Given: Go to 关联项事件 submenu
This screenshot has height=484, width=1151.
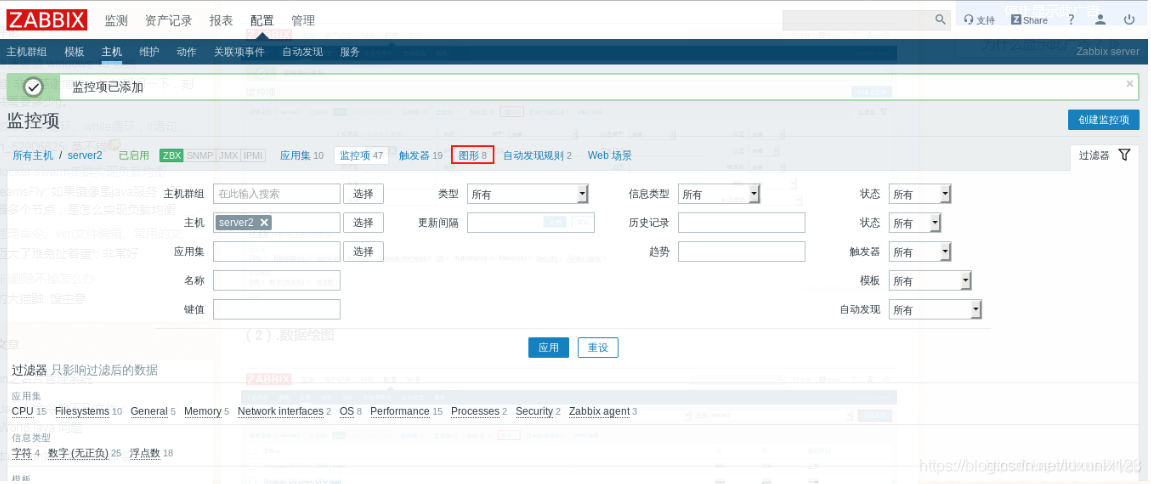Looking at the screenshot, I should [239, 51].
